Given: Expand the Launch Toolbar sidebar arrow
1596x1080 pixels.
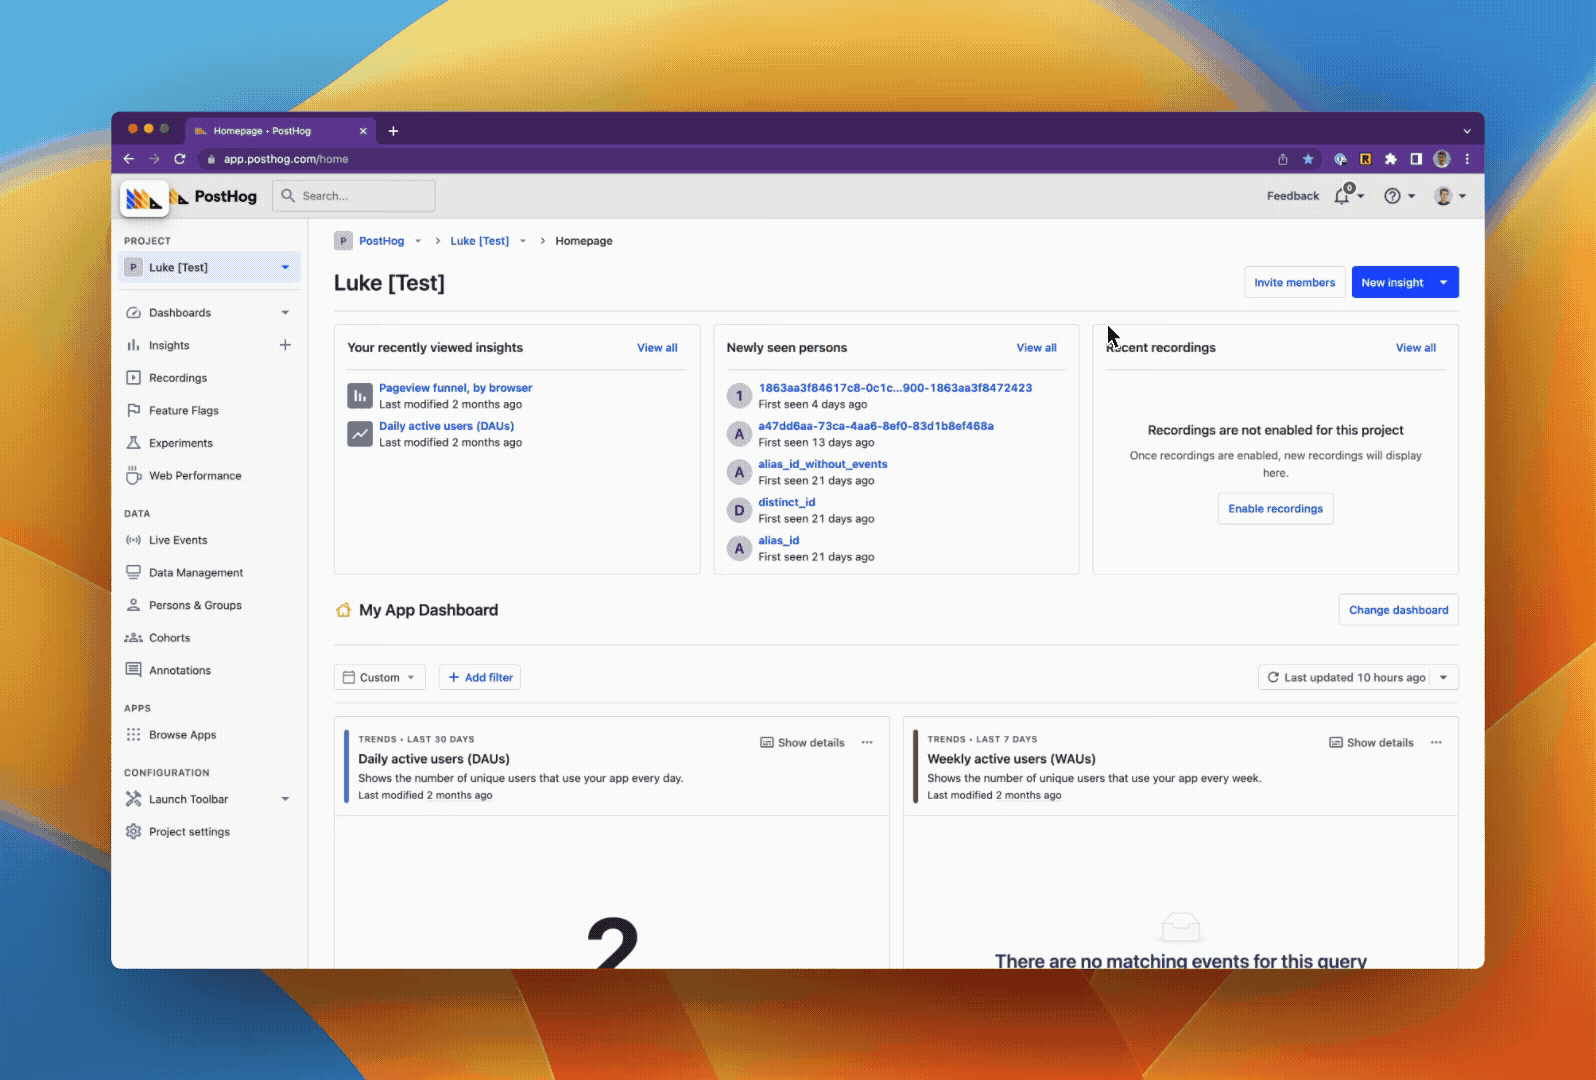Looking at the screenshot, I should [285, 799].
